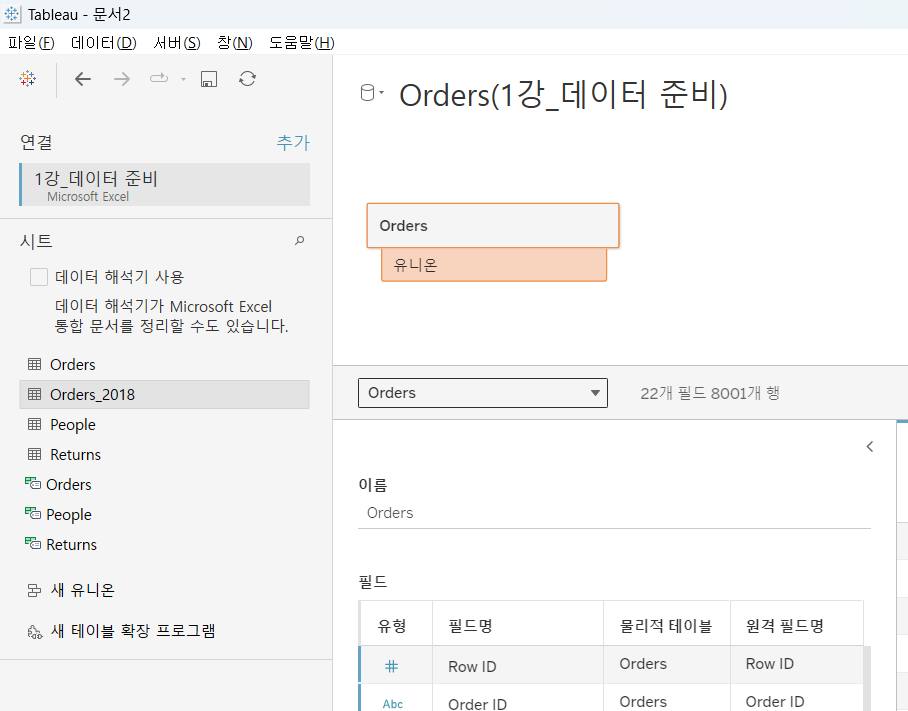Select the 1강_데이터 준비 connection

point(165,185)
